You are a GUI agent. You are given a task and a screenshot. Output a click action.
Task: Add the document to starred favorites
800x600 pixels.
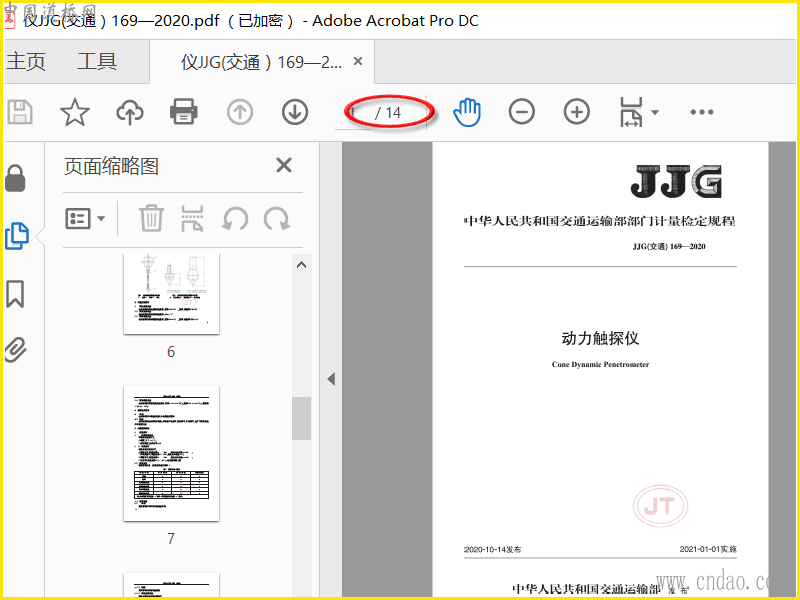(x=74, y=112)
